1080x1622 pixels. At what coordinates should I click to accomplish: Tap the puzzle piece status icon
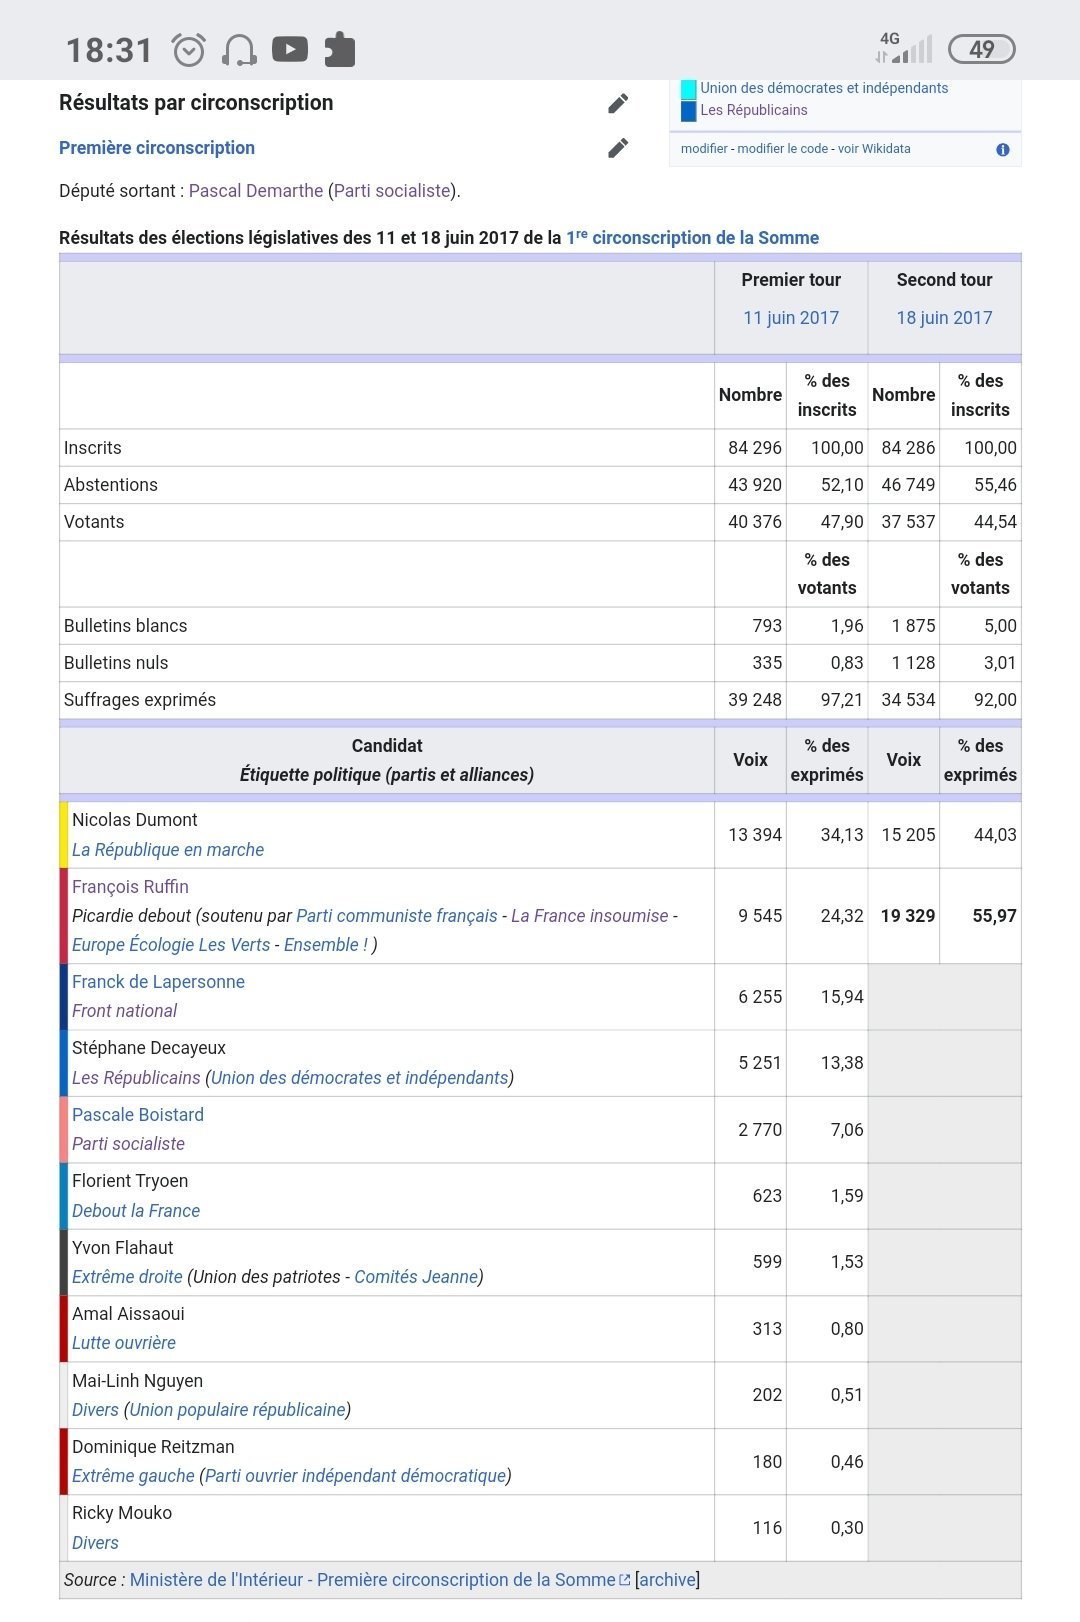tap(340, 49)
